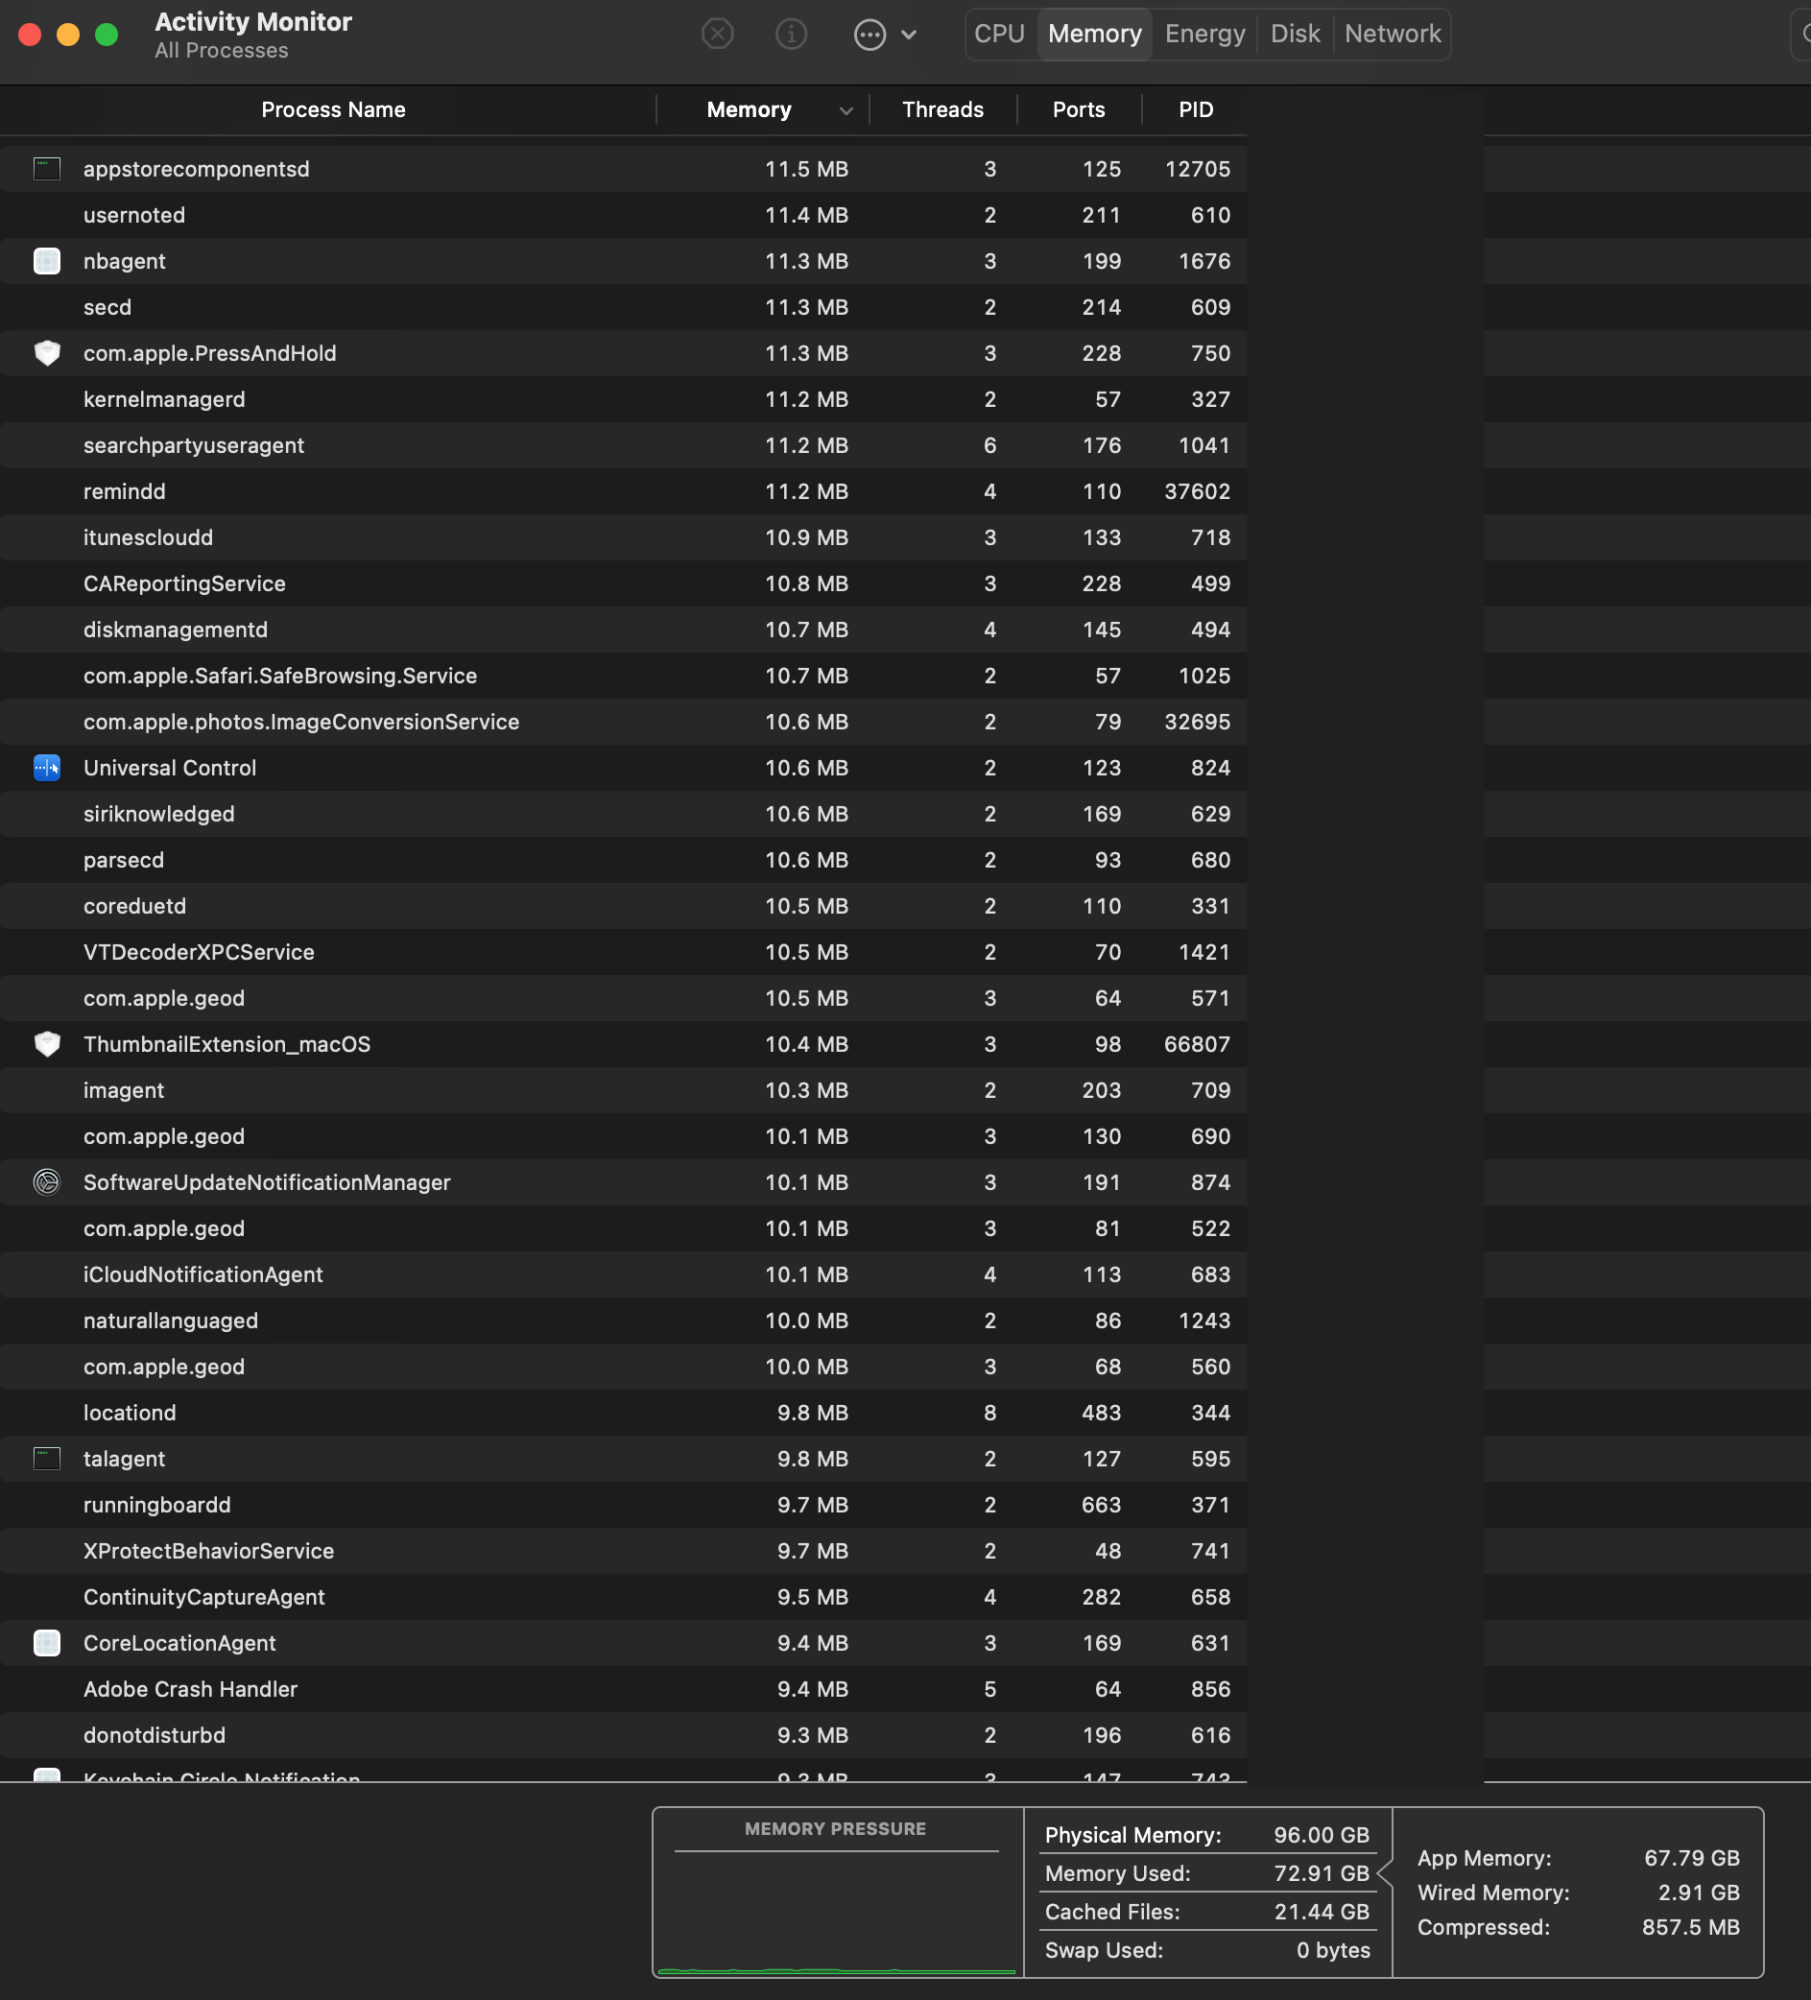This screenshot has width=1811, height=2000.
Task: Select the locationd process
Action: tap(623, 1413)
